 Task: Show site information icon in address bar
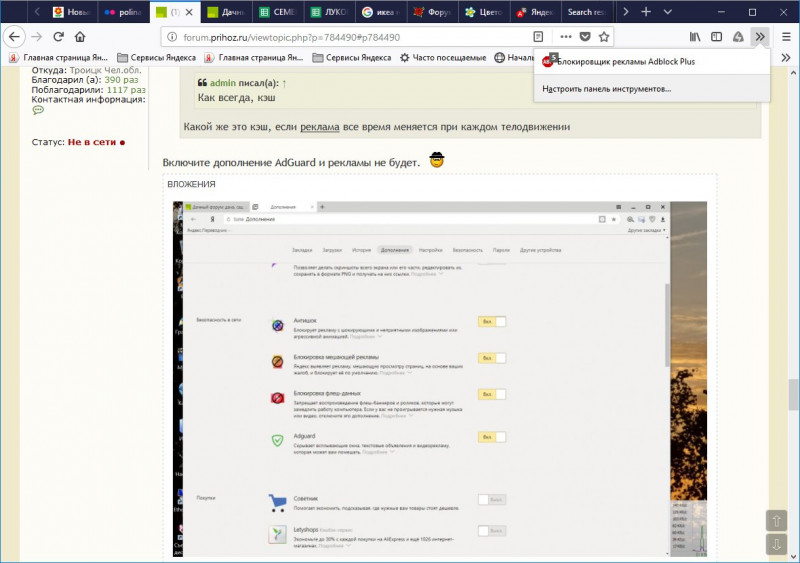click(x=172, y=37)
